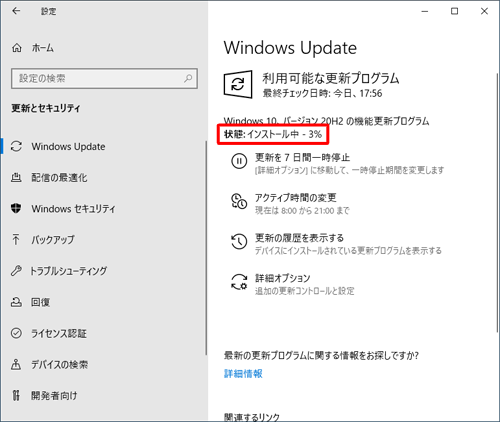
Task: Click the デバイスの検索 locator icon
Action: coord(16,364)
